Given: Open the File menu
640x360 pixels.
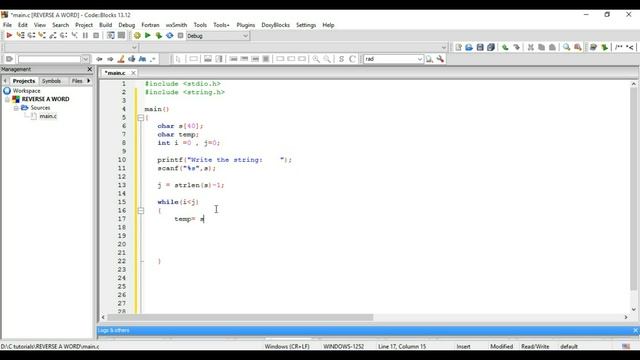Looking at the screenshot, I should pyautogui.click(x=7, y=25).
